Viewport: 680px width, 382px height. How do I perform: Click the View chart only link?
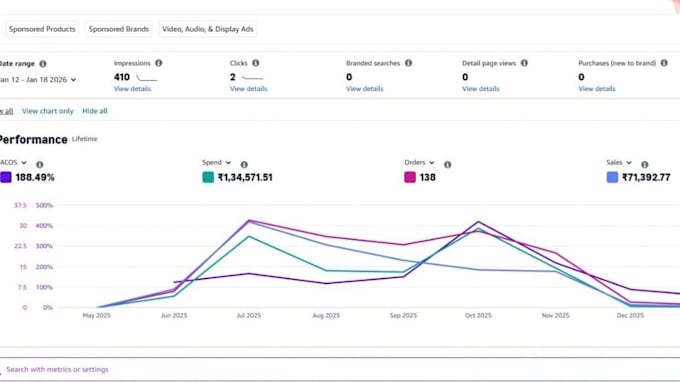(x=48, y=111)
